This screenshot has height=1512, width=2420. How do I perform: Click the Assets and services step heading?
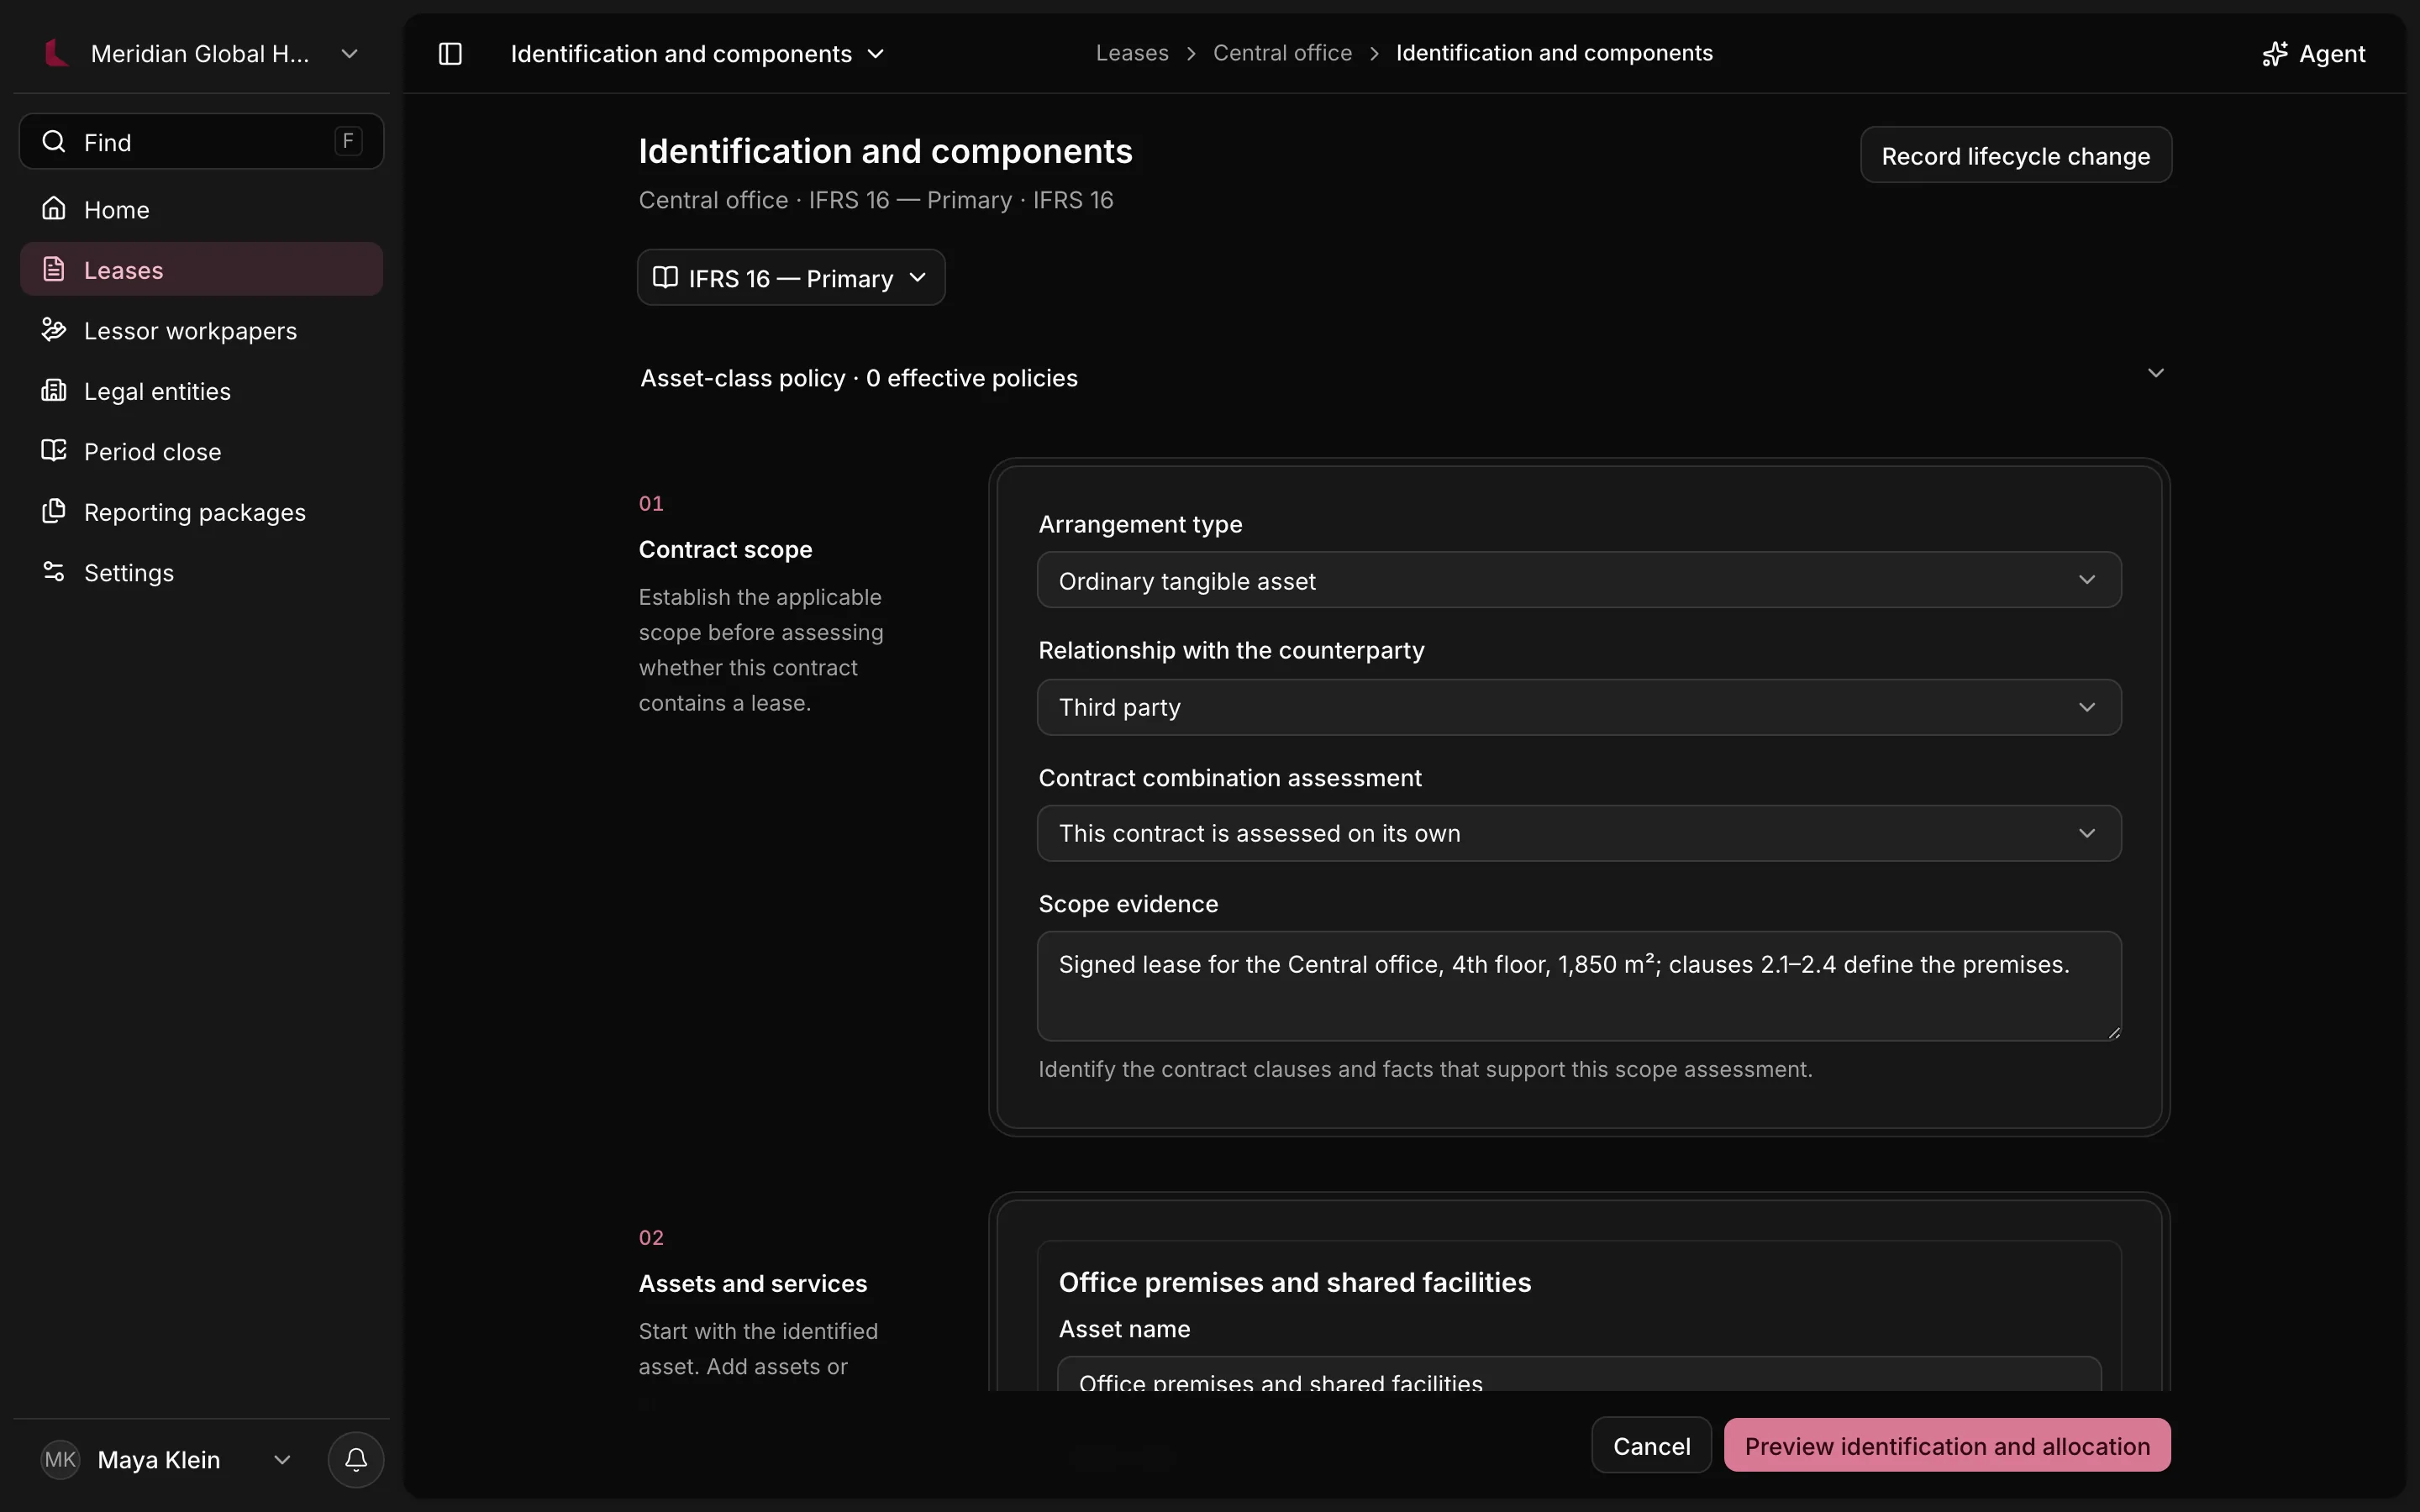point(753,1283)
